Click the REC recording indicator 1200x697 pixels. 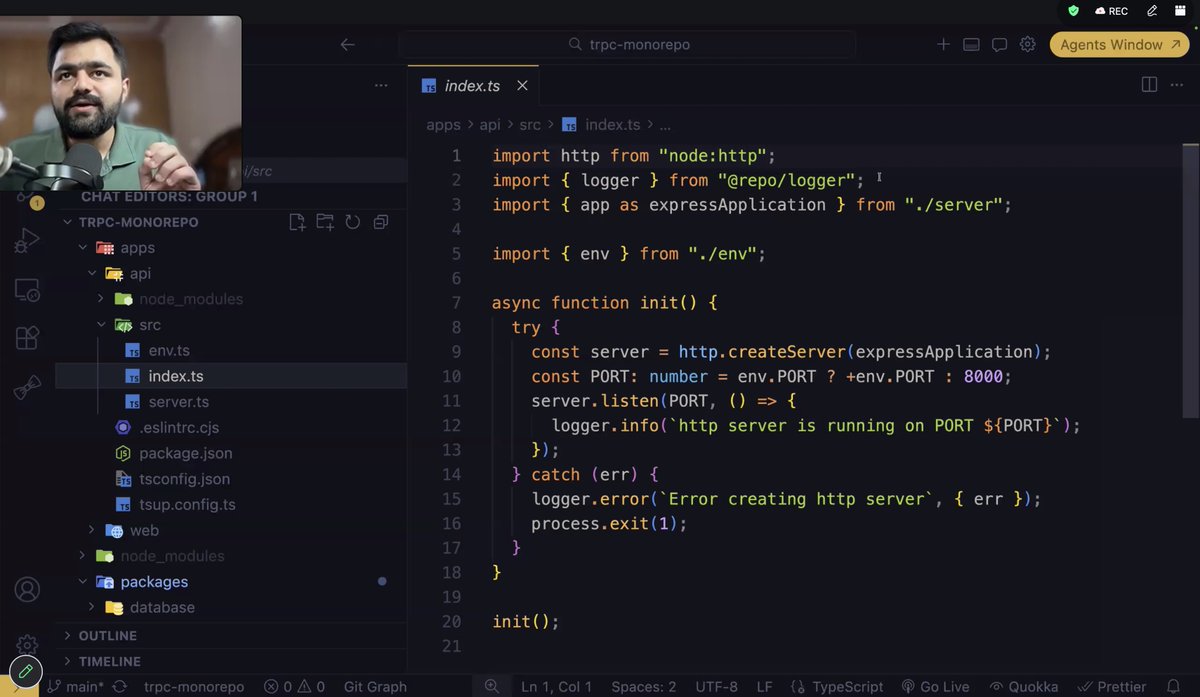click(1111, 11)
